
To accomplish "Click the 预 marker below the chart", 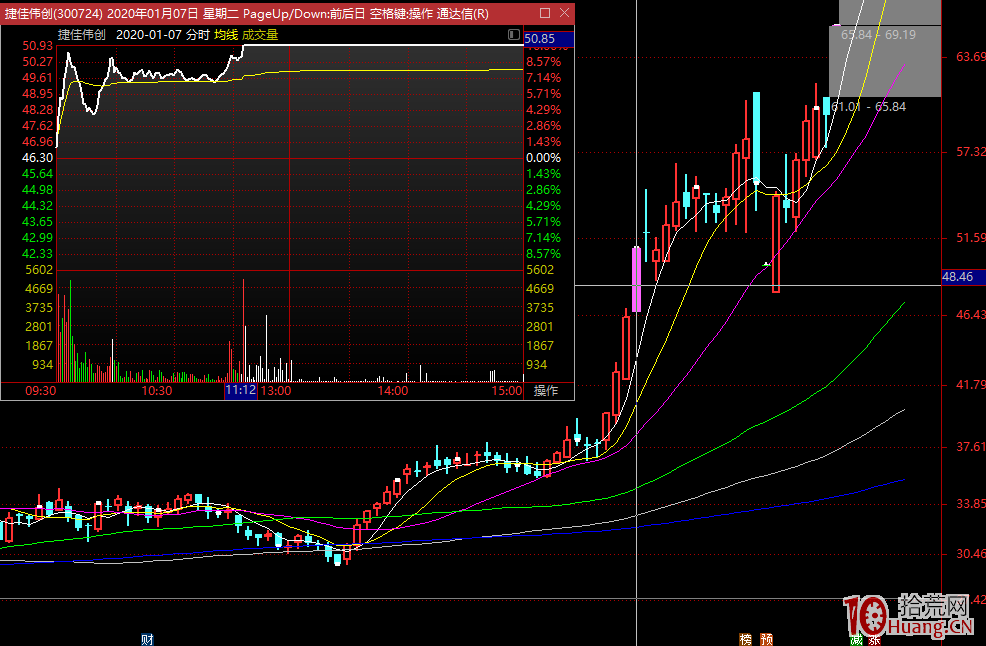I will 766,639.
